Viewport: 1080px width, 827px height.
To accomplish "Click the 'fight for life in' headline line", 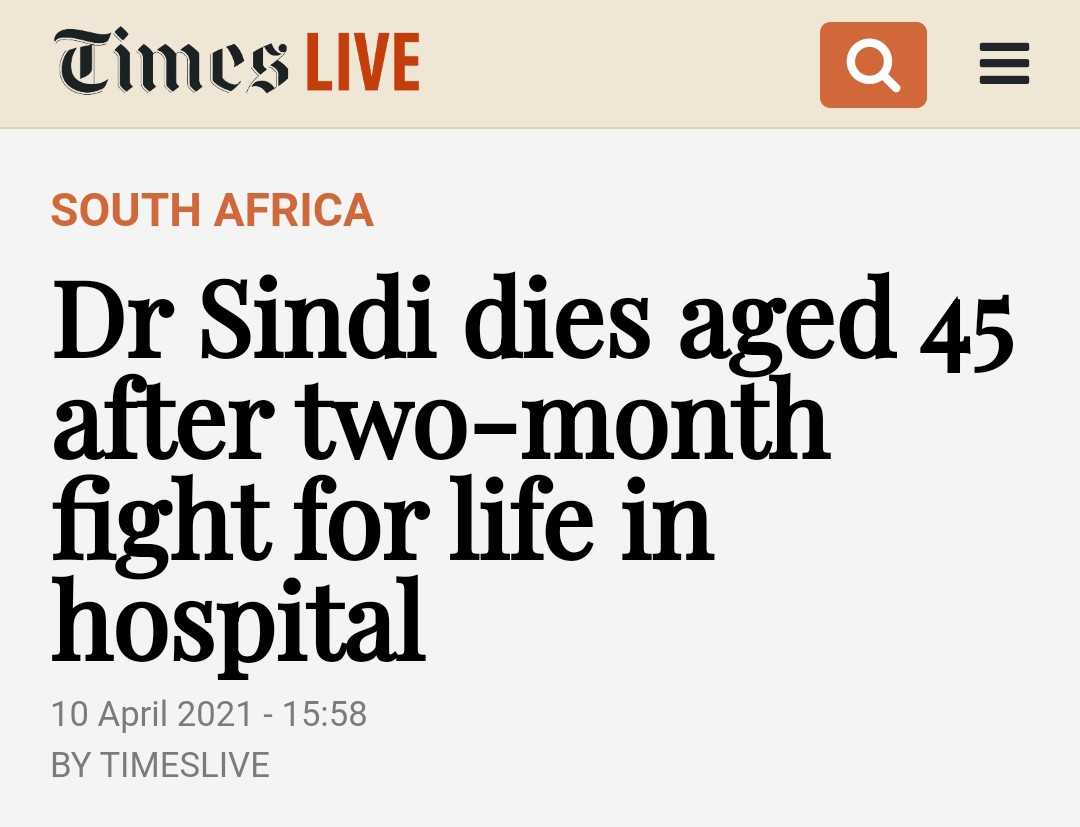I will [382, 522].
